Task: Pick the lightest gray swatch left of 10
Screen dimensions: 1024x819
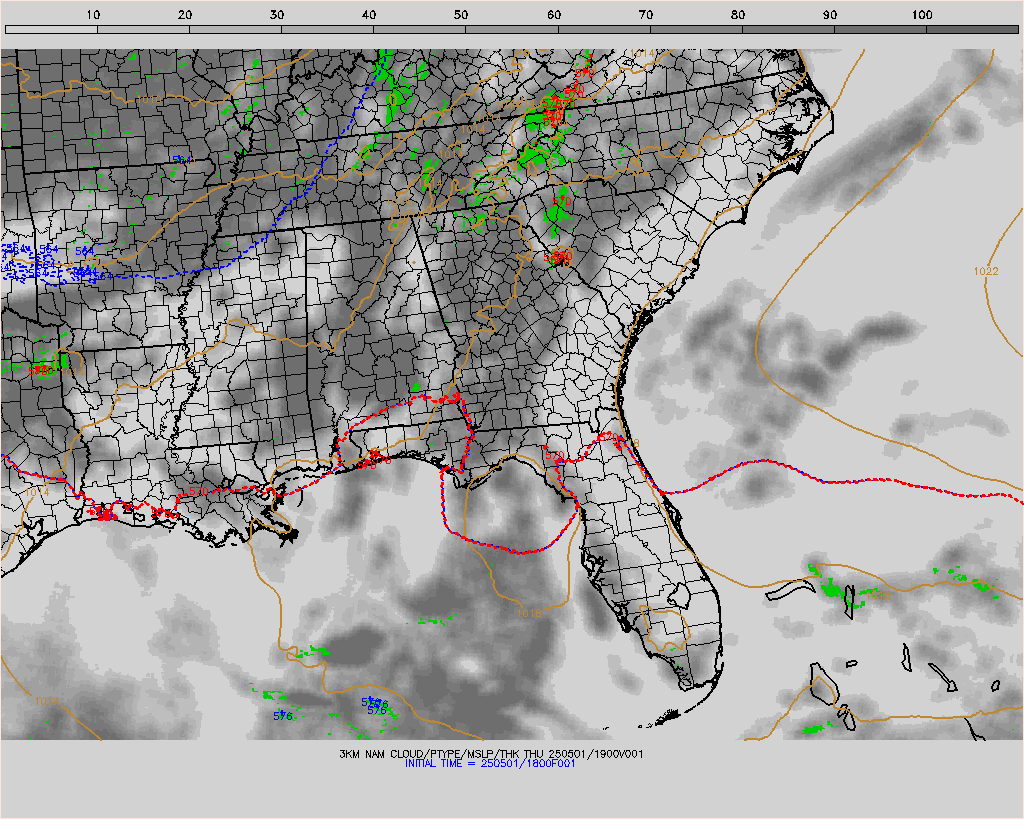Action: 51,29
